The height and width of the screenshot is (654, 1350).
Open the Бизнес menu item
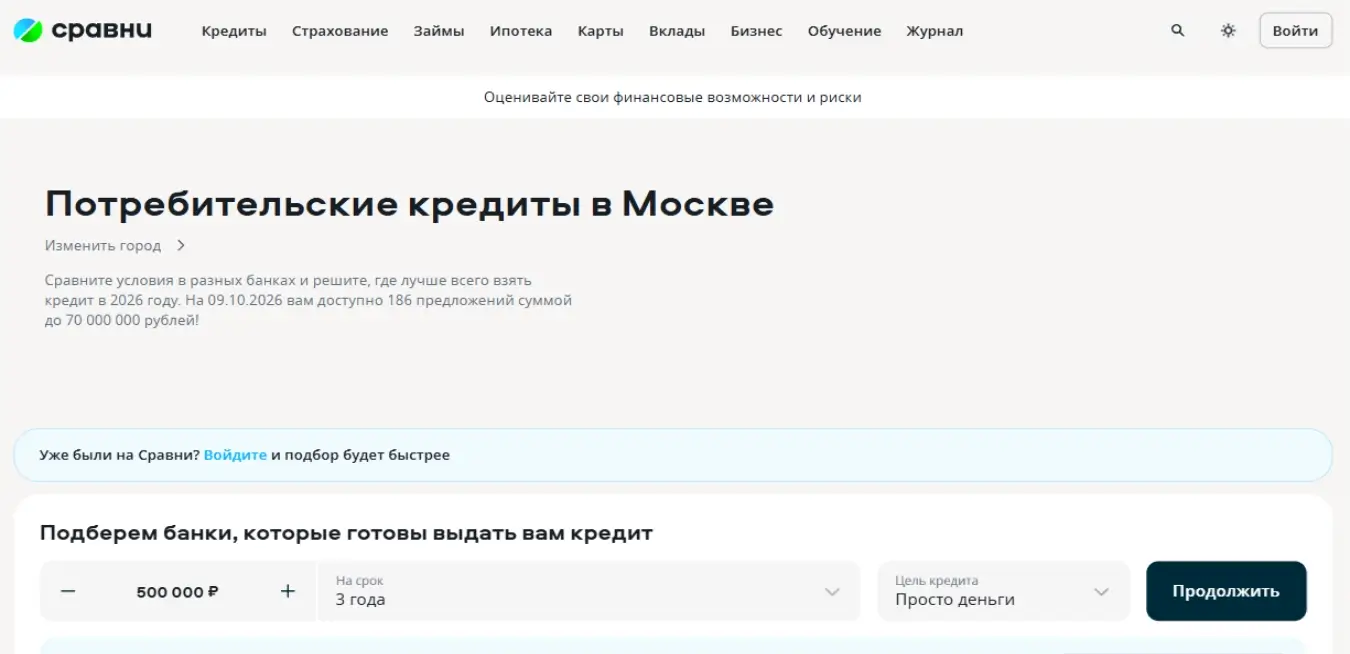756,31
